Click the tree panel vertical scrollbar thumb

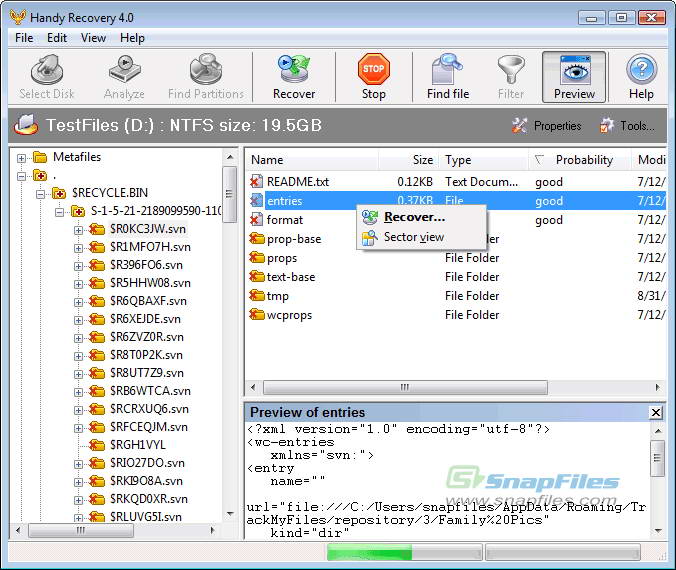pyautogui.click(x=229, y=194)
